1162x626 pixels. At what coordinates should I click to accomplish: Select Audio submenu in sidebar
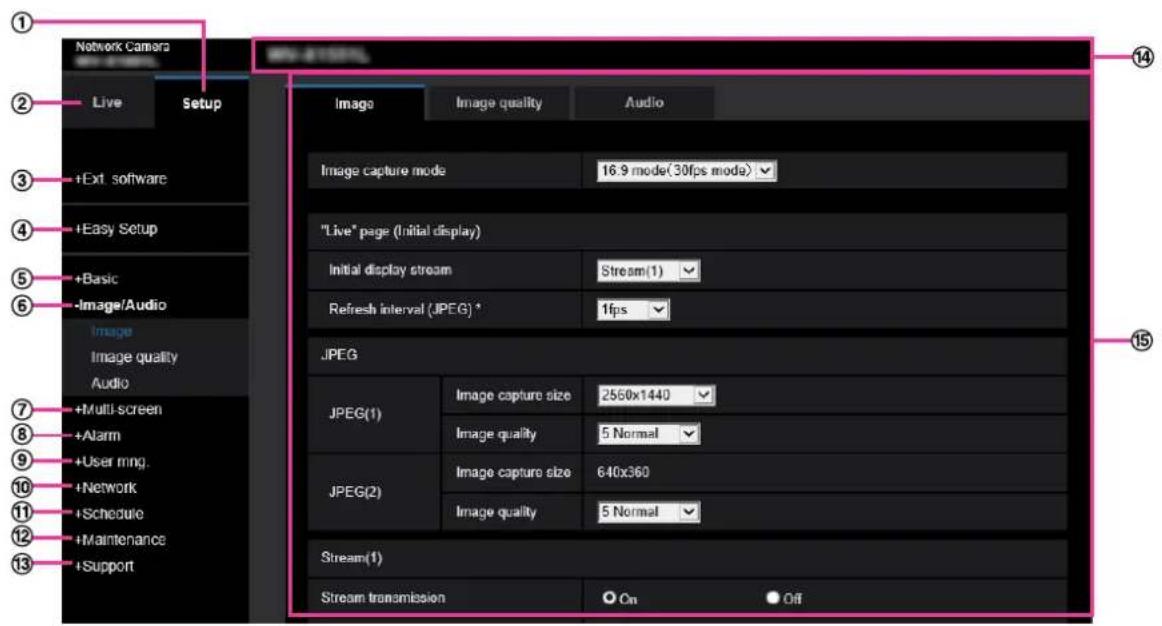pyautogui.click(x=110, y=383)
